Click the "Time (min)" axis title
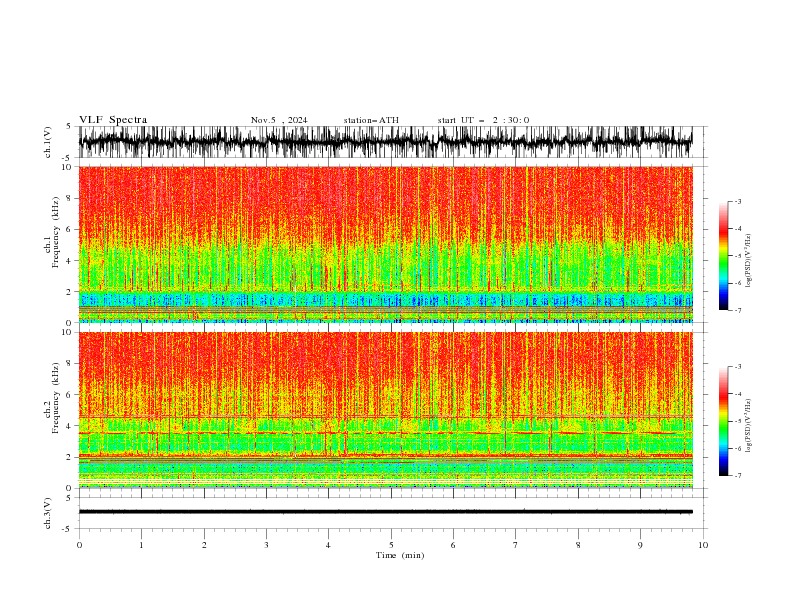 (400, 555)
